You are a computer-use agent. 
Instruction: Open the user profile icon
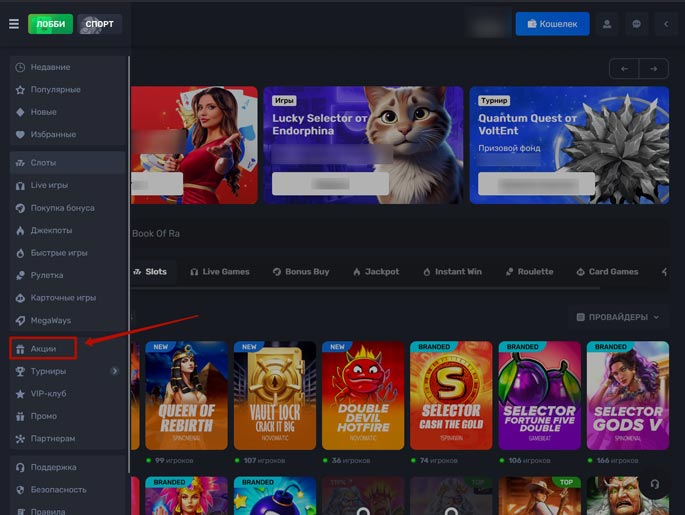606,24
